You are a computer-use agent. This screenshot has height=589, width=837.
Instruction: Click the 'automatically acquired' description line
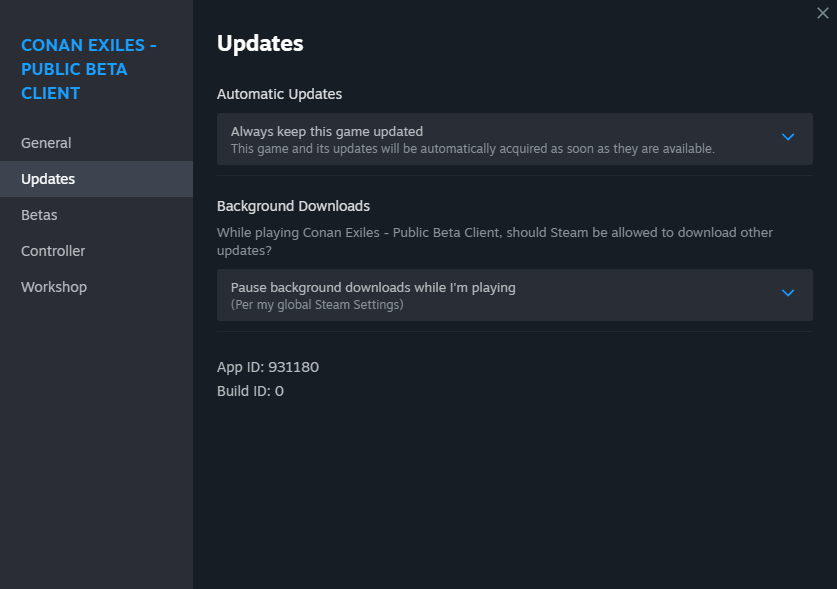tap(472, 149)
